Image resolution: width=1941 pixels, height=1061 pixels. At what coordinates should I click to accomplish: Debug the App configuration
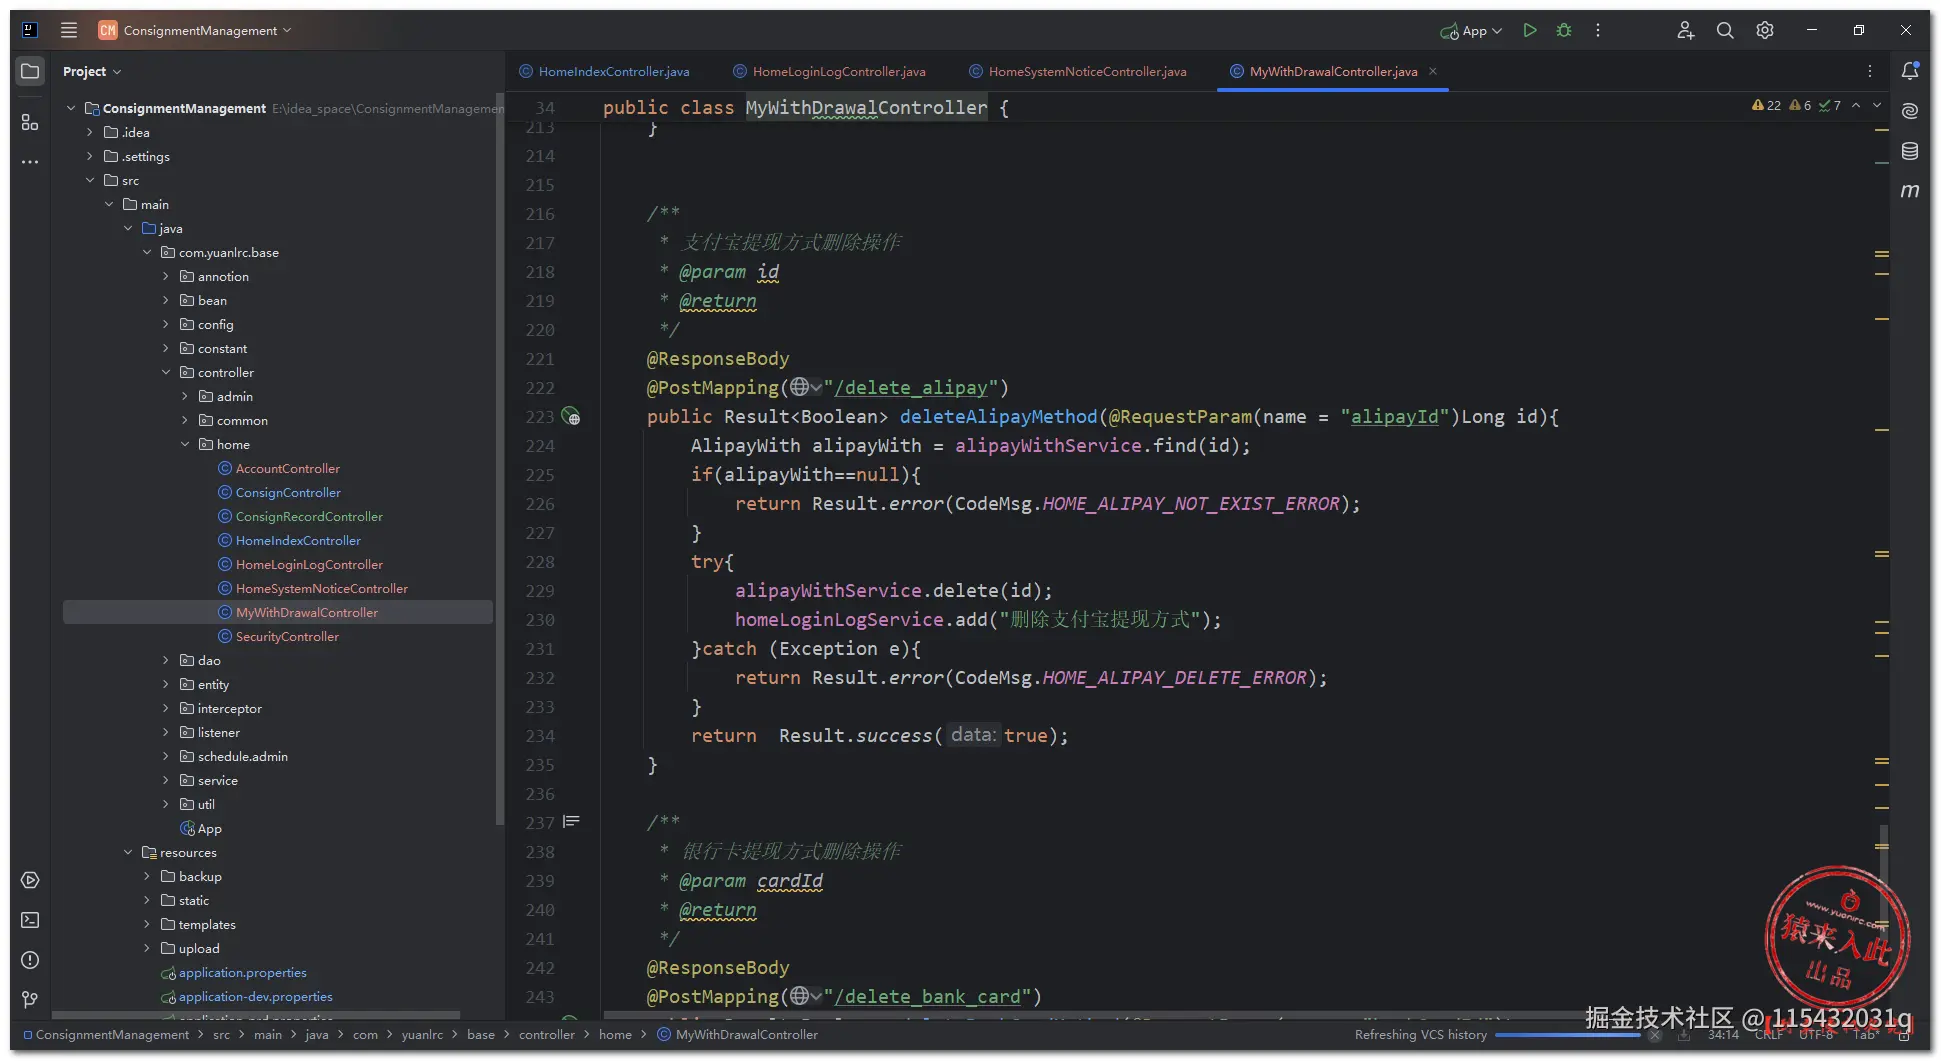click(1564, 30)
